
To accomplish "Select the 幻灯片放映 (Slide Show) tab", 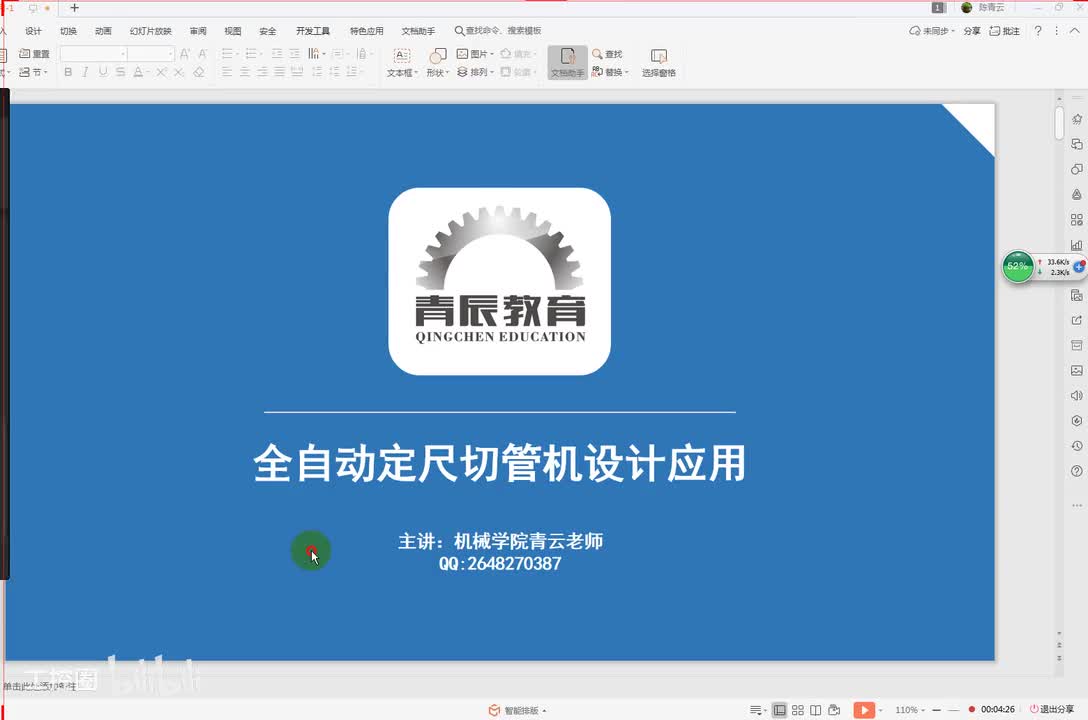I will click(x=151, y=31).
